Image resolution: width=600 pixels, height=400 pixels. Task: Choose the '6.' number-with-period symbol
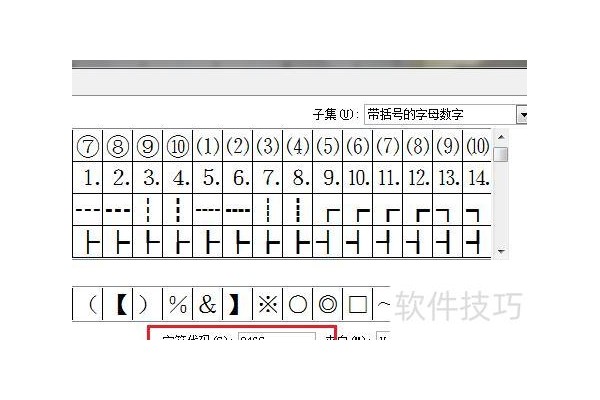point(238,178)
